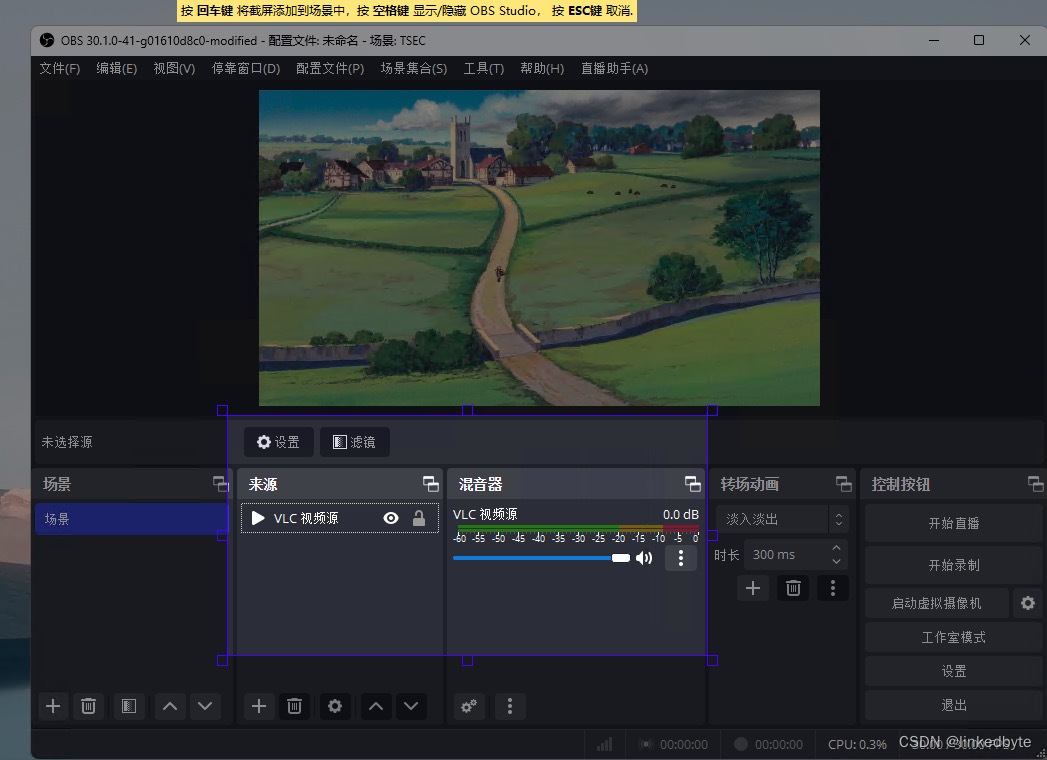
Task: Open the 配置文件(P) menu
Action: pos(330,69)
